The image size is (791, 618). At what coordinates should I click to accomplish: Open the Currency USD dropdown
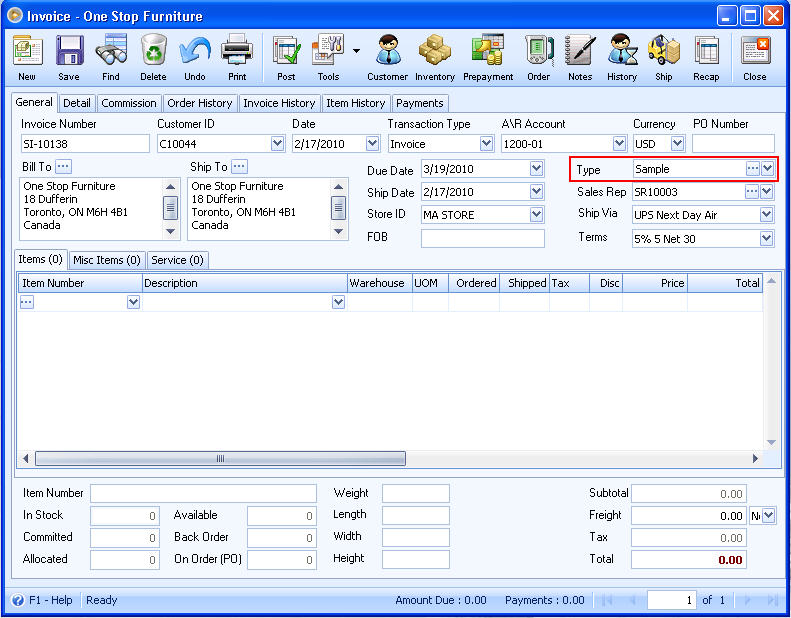point(677,144)
